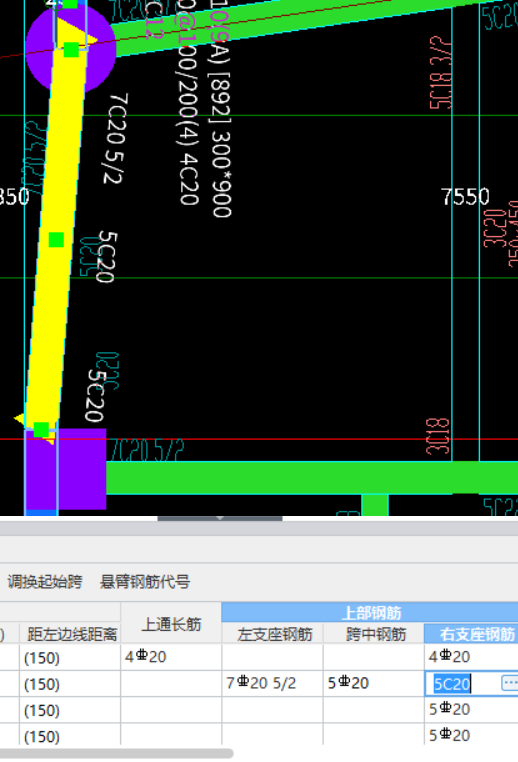
Task: Select the horizontal green beam beside the square column
Action: (x=311, y=478)
